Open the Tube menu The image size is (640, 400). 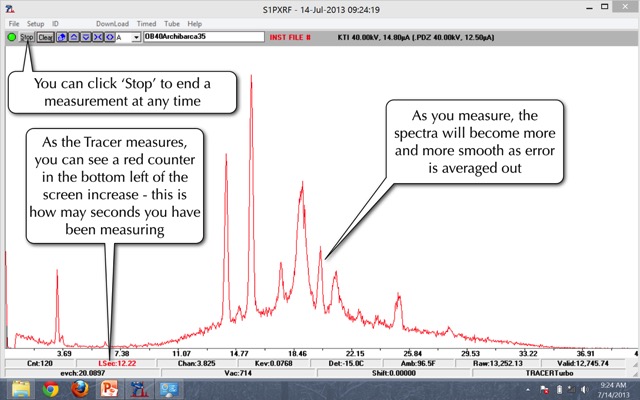pos(172,23)
